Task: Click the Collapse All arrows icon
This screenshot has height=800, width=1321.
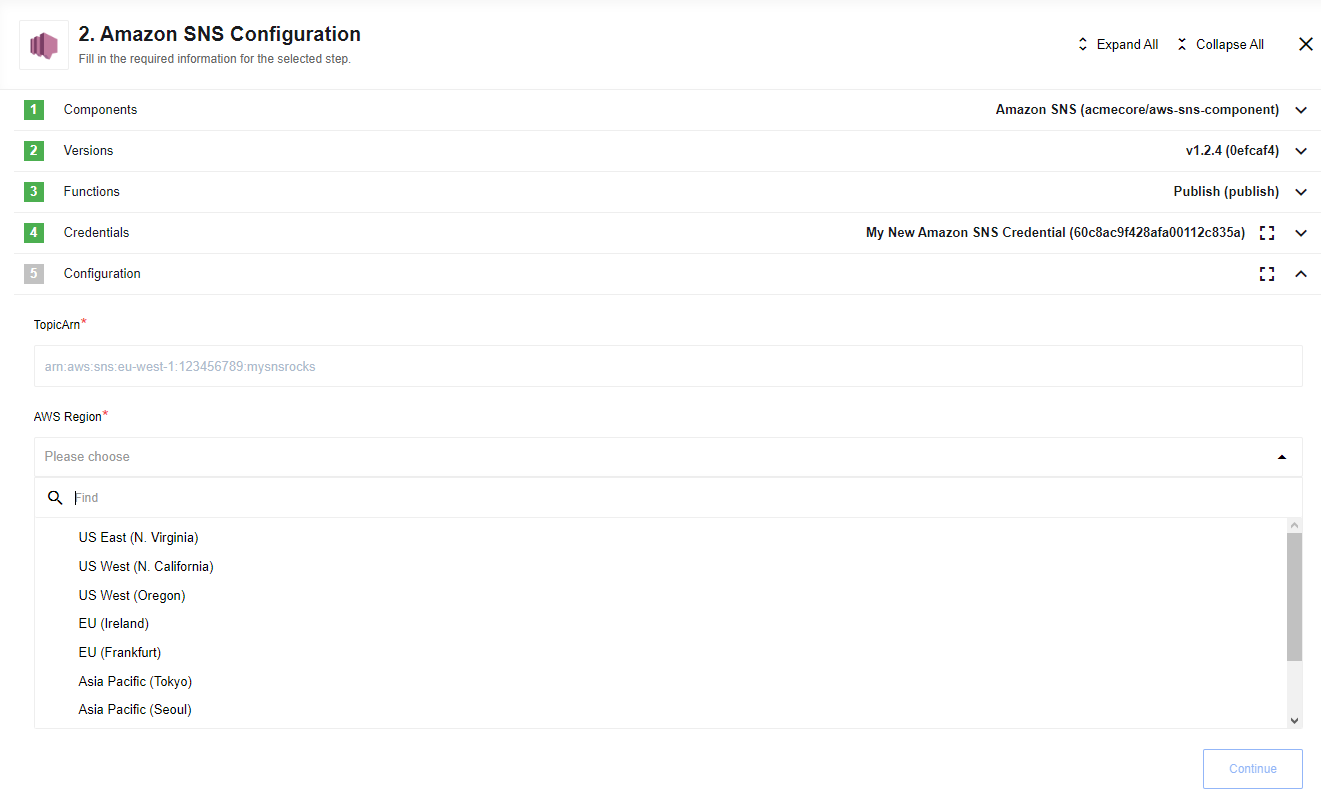Action: pos(1182,45)
